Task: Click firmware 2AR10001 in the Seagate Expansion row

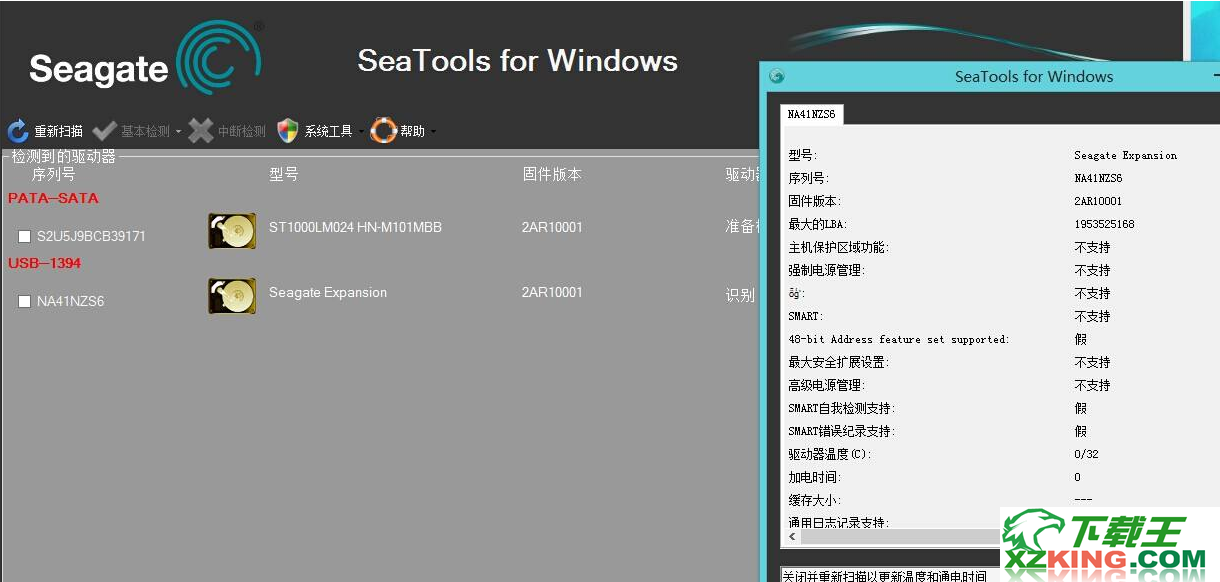Action: pos(552,292)
